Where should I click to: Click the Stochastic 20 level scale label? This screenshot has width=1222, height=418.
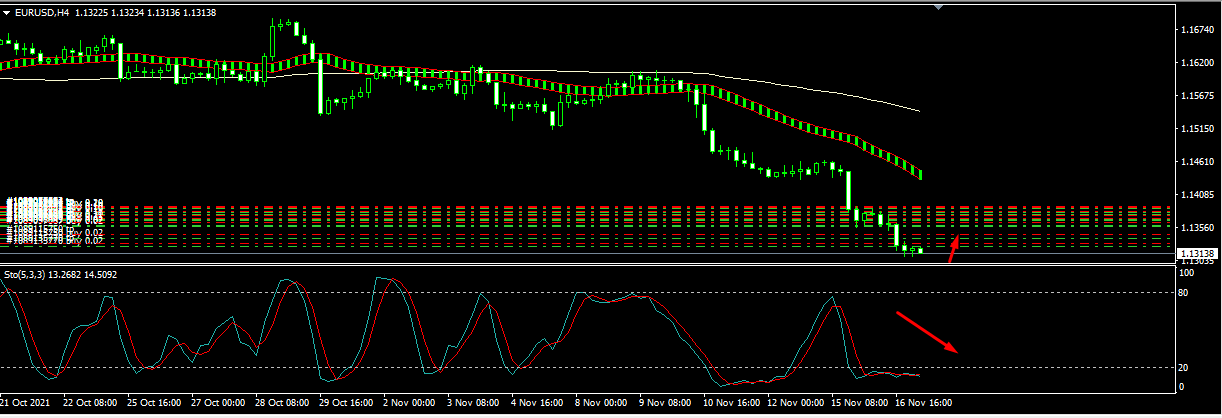coord(1186,367)
